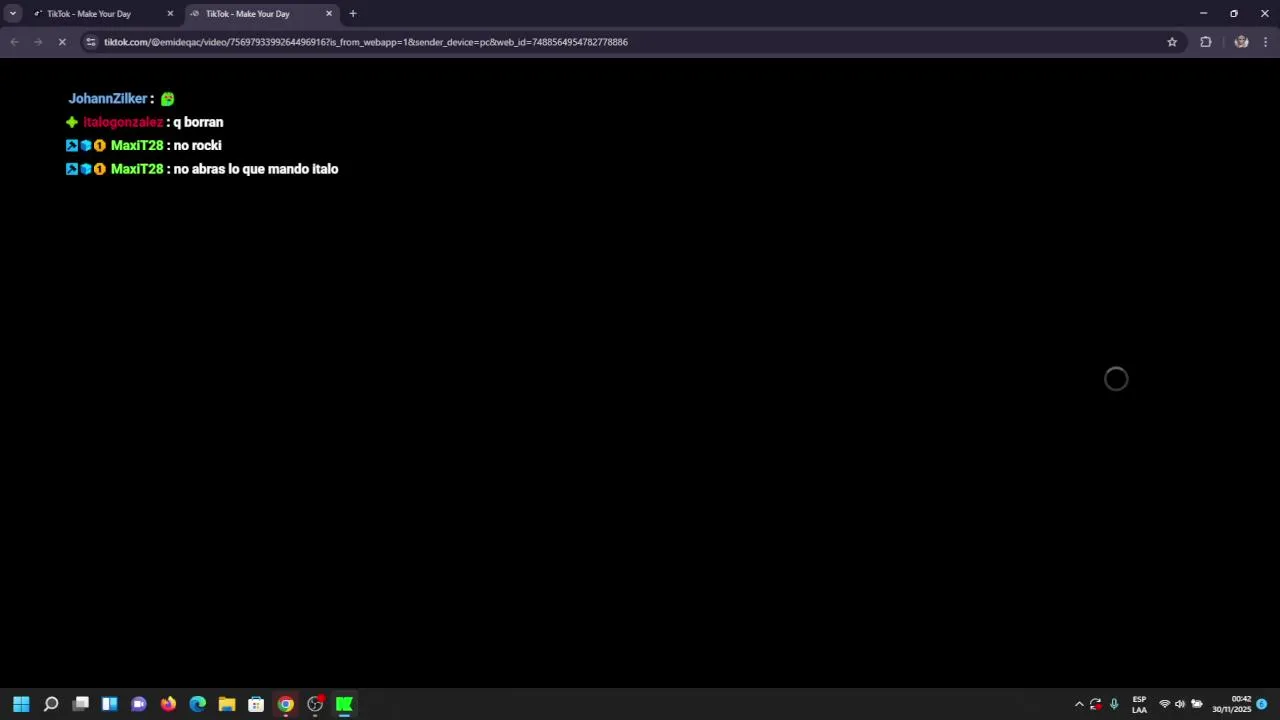Launch Microsoft Edge from taskbar
Screen dimensions: 1280x720
(198, 704)
